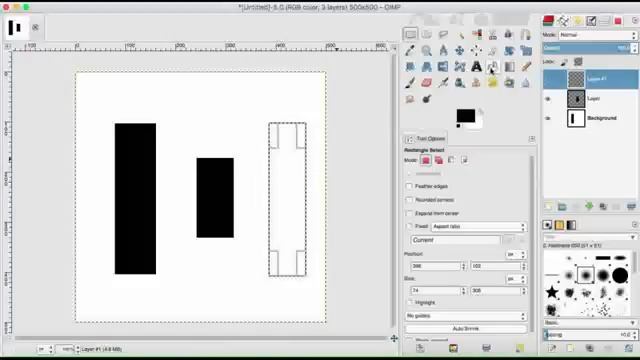Select the Fuzzy Select wand tool

(x=460, y=34)
